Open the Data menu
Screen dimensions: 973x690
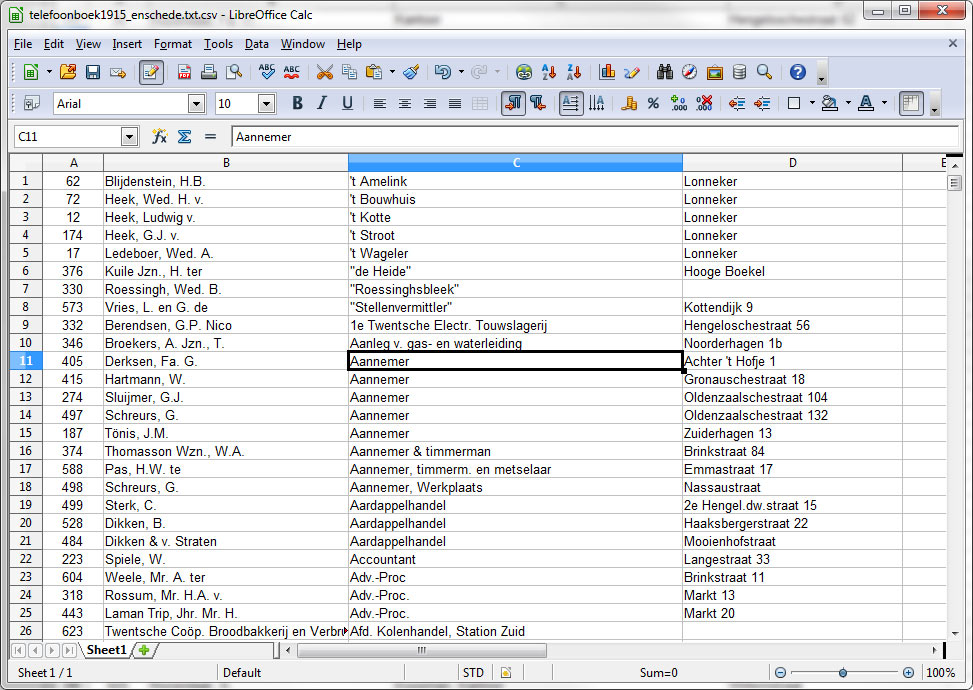coord(256,44)
